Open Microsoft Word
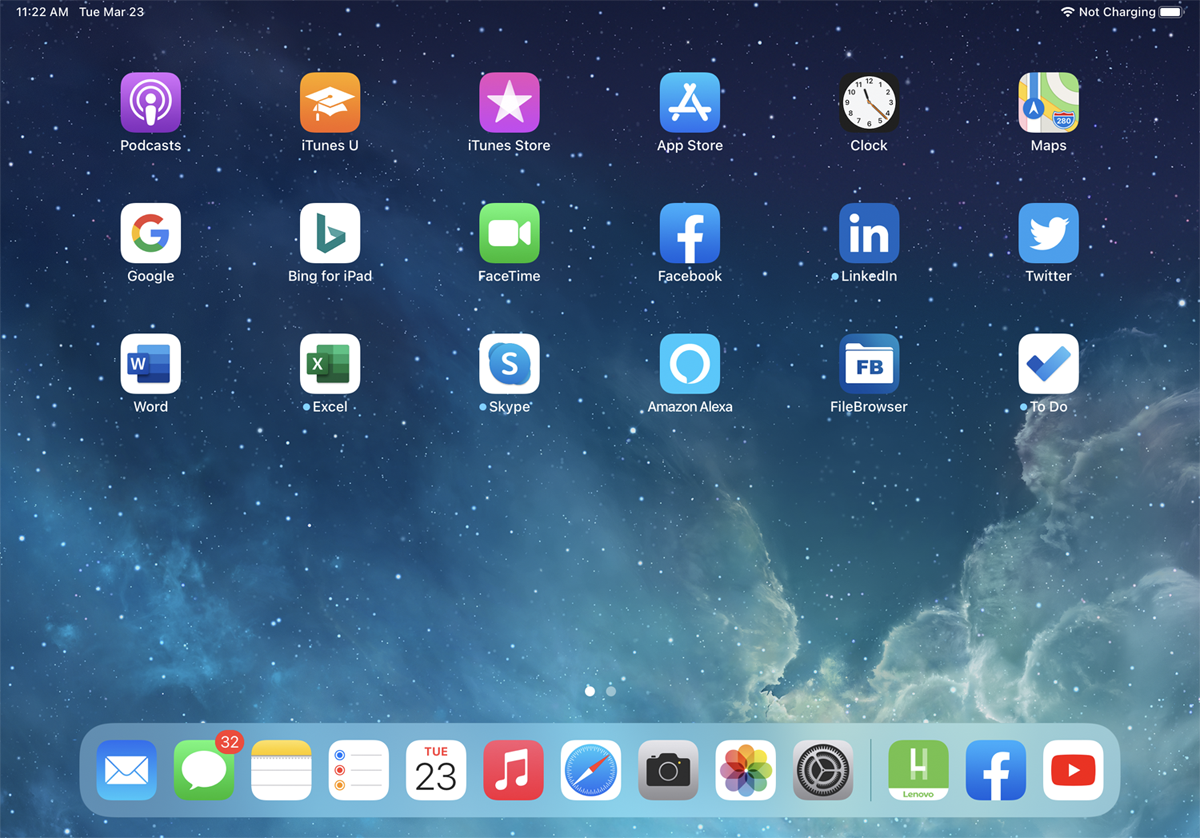The width and height of the screenshot is (1200, 838). (x=151, y=364)
